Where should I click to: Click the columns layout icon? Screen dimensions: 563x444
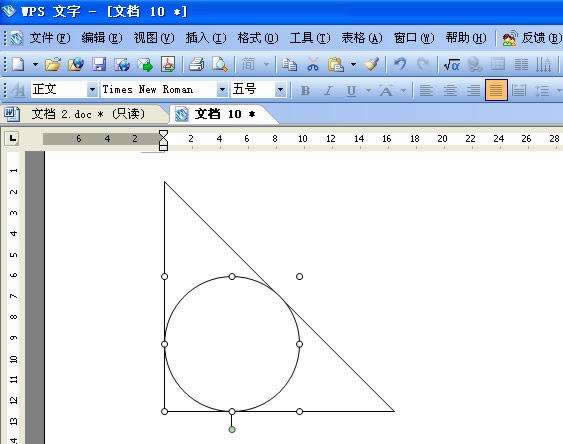pos(521,65)
